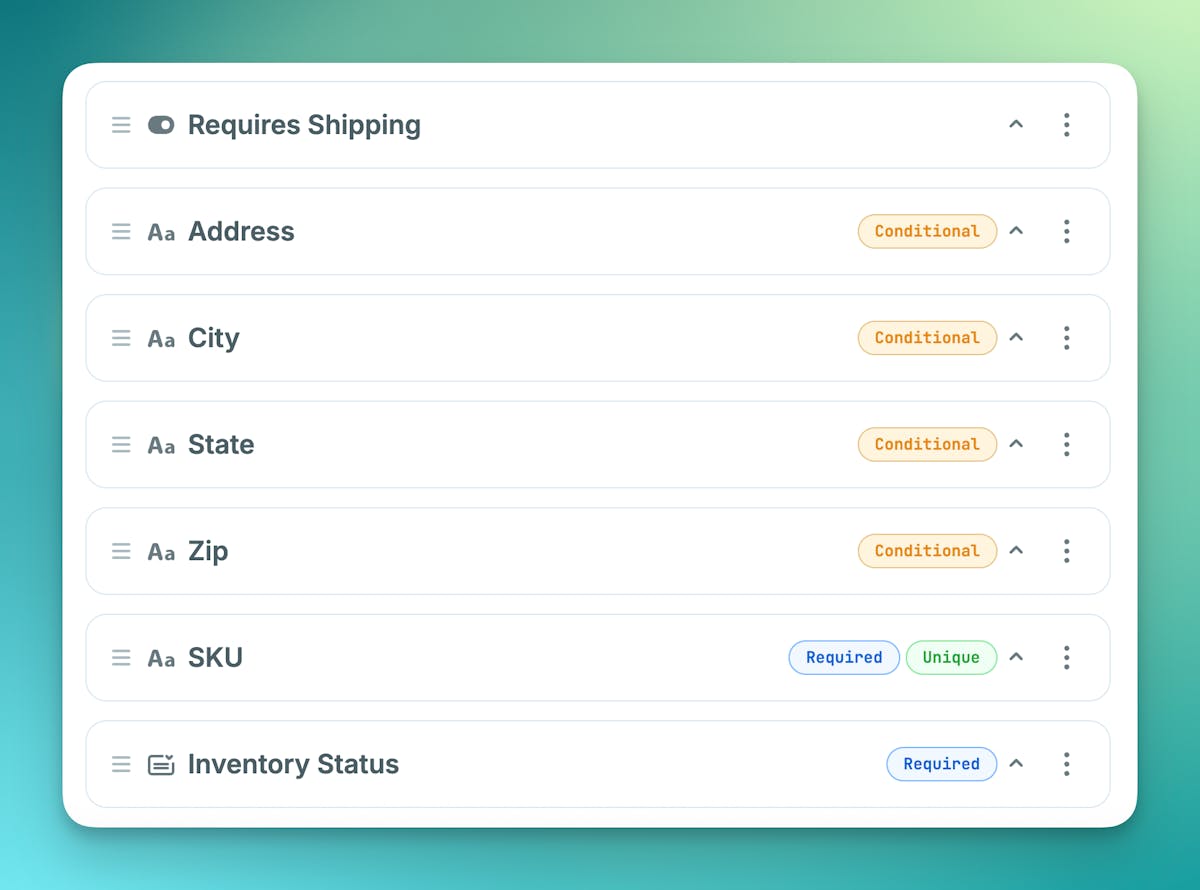Click the Required badge on Inventory Status
The height and width of the screenshot is (890, 1200).
tap(941, 764)
